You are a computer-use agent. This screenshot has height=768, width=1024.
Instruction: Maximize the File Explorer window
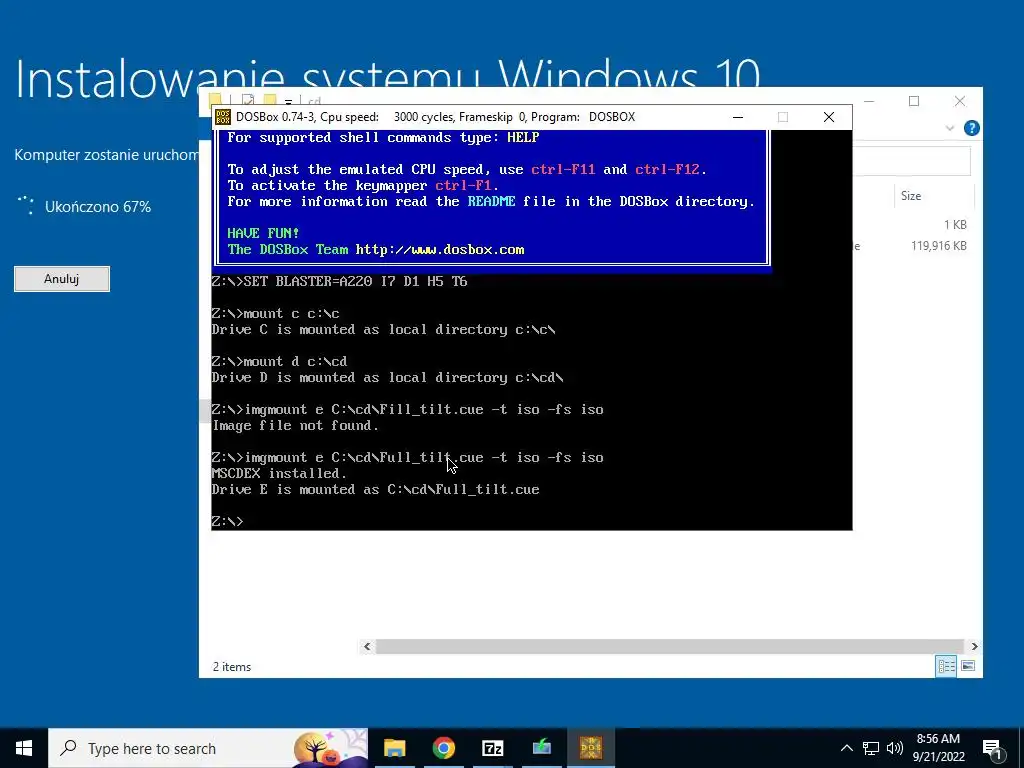tap(914, 101)
